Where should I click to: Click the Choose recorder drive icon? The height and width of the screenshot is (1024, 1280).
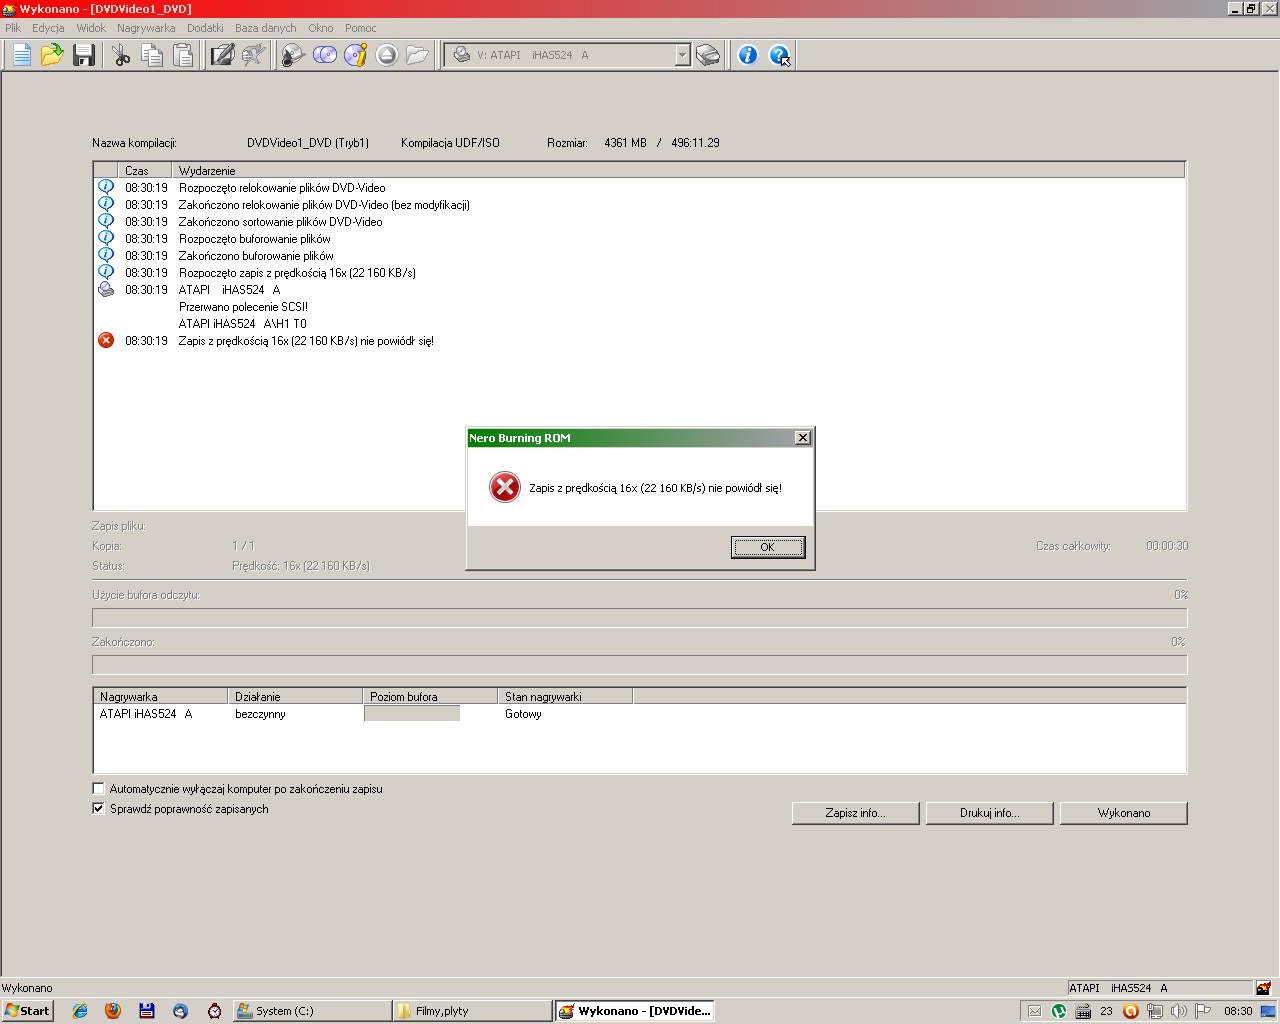point(708,55)
